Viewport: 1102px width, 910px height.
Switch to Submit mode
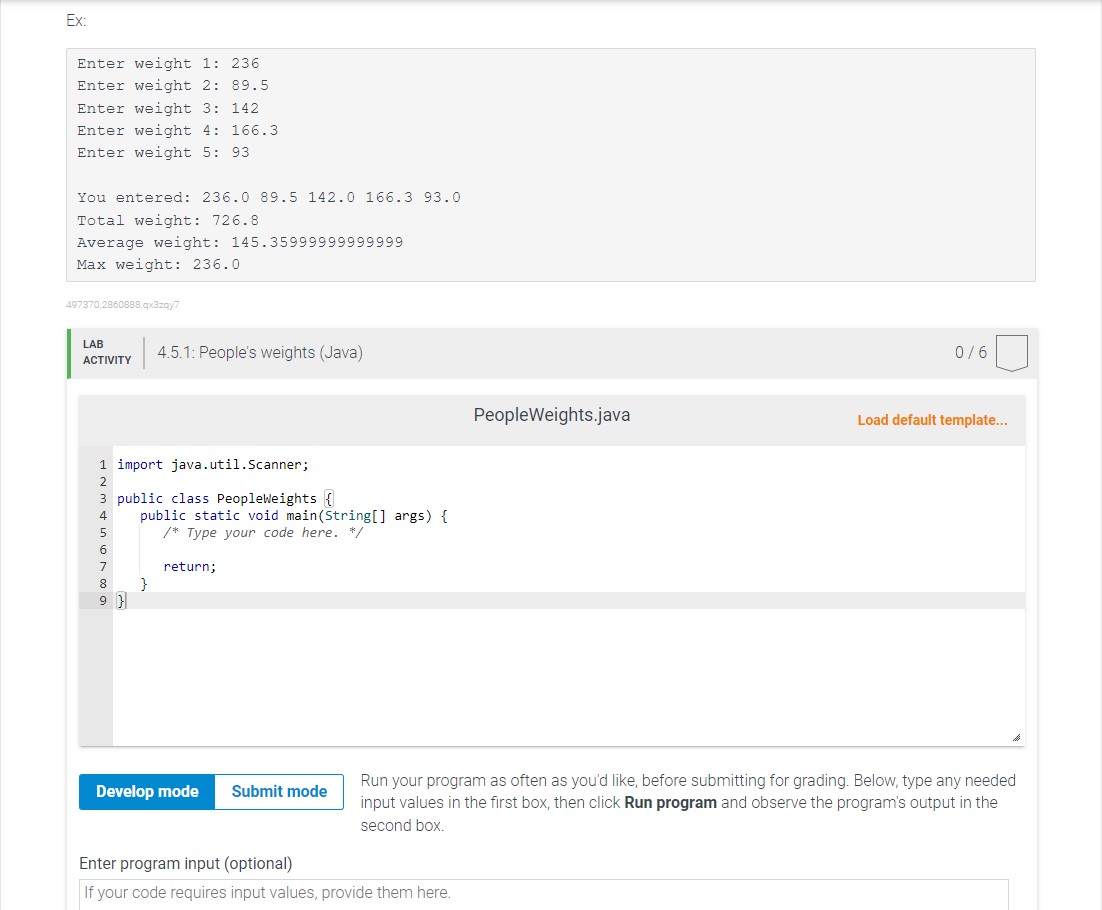279,791
